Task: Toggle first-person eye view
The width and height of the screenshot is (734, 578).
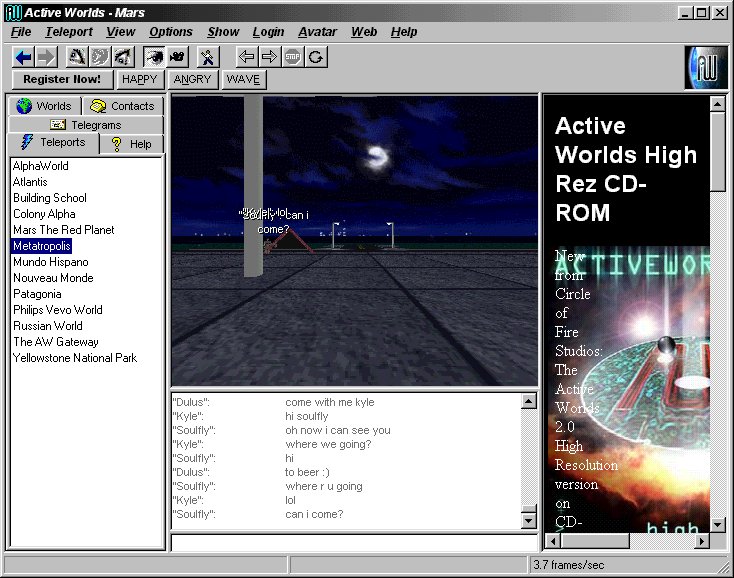Action: [x=154, y=57]
